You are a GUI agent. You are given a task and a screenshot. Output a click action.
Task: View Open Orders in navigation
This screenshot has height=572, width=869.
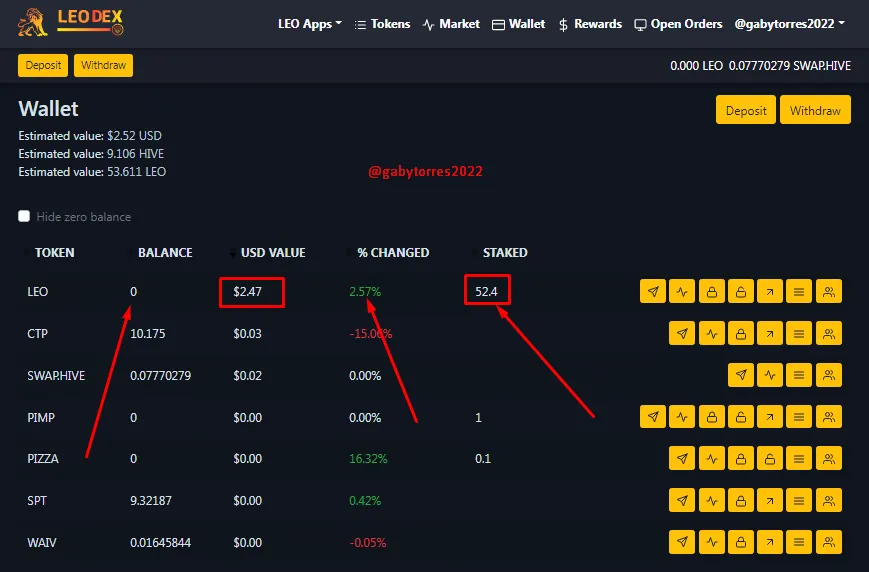tap(678, 24)
